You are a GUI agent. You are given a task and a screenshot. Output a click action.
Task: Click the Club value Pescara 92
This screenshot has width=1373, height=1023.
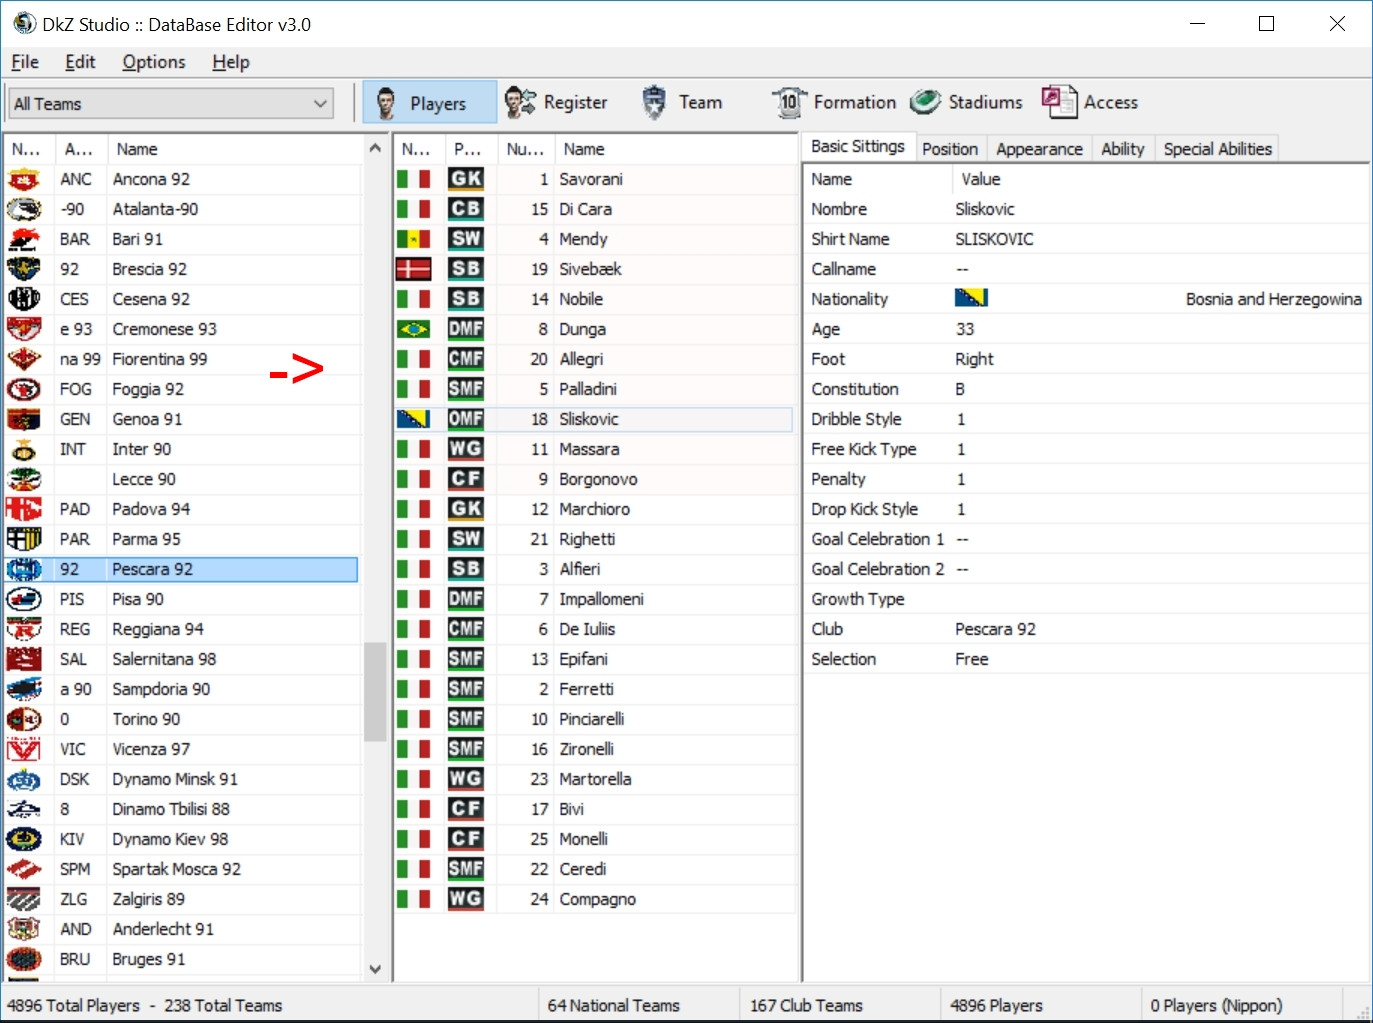click(x=995, y=629)
